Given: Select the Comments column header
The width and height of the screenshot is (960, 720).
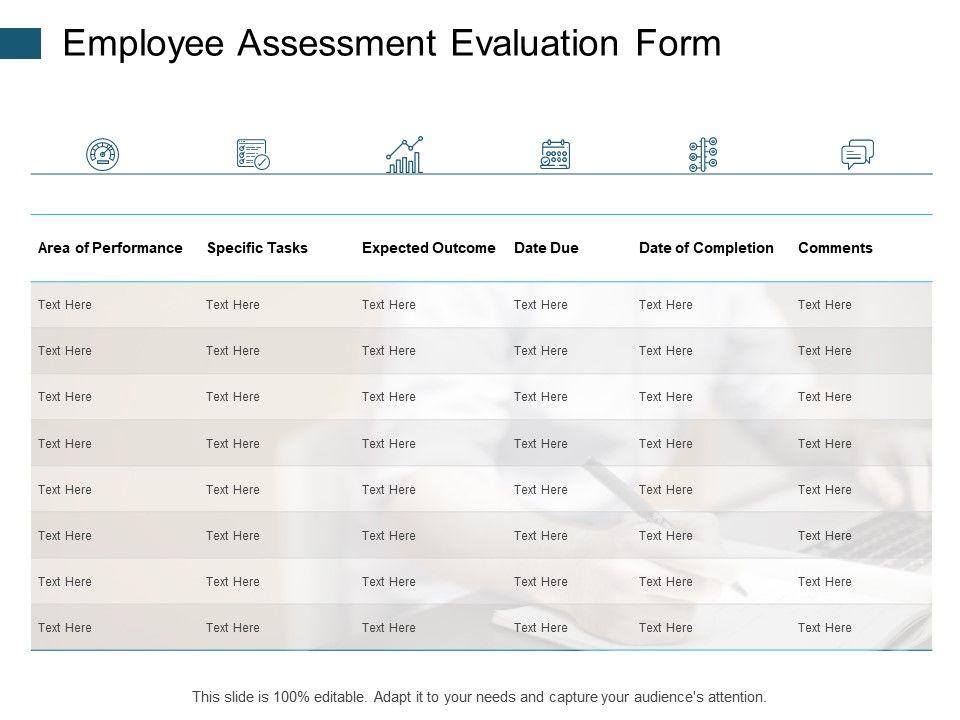Looking at the screenshot, I should (x=835, y=248).
